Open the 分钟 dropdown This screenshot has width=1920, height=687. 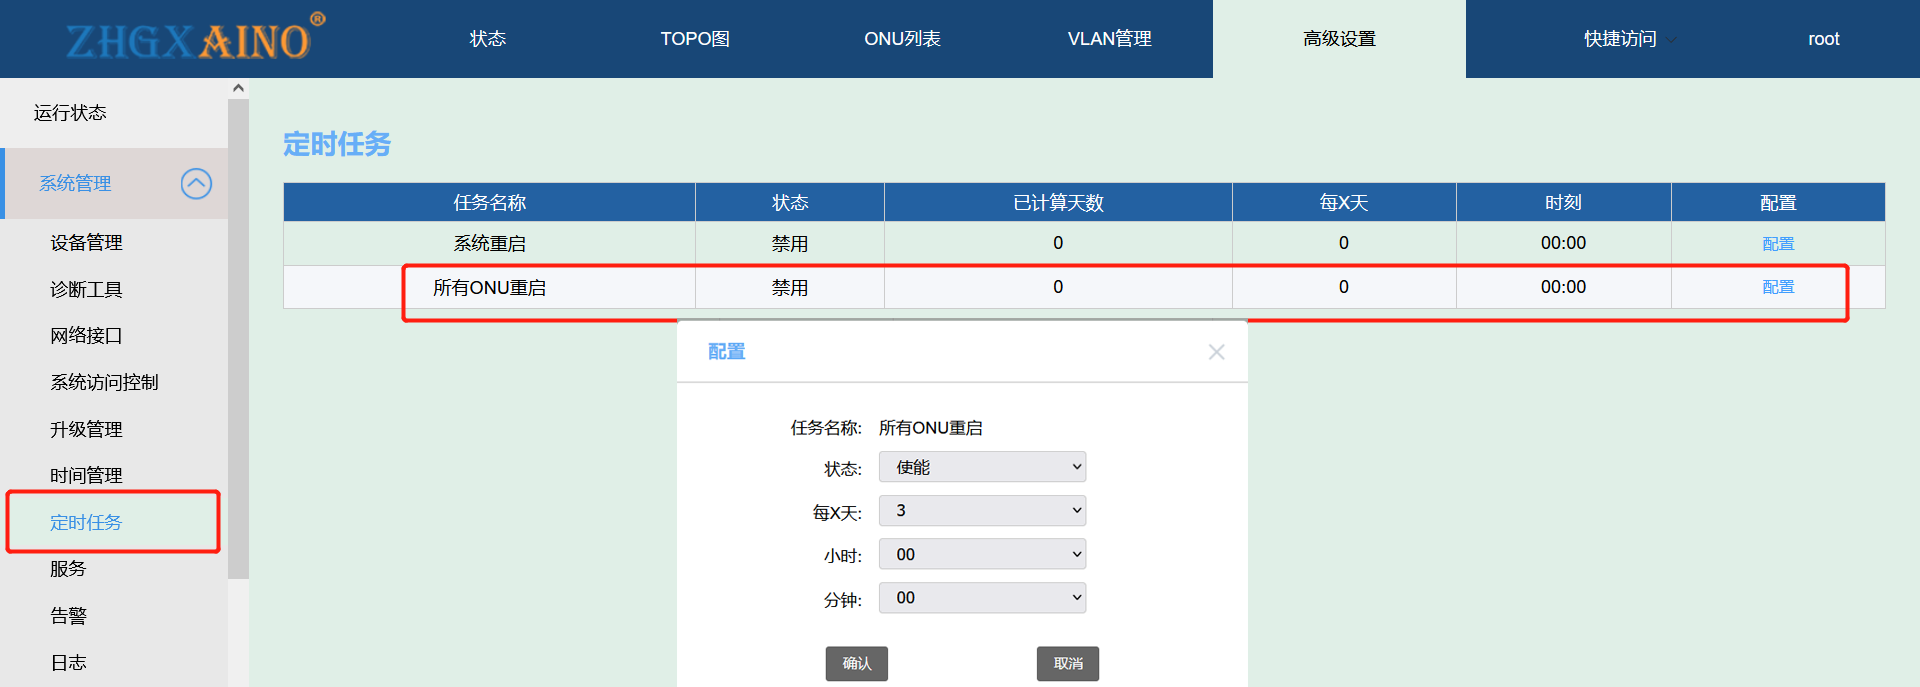pos(982,598)
